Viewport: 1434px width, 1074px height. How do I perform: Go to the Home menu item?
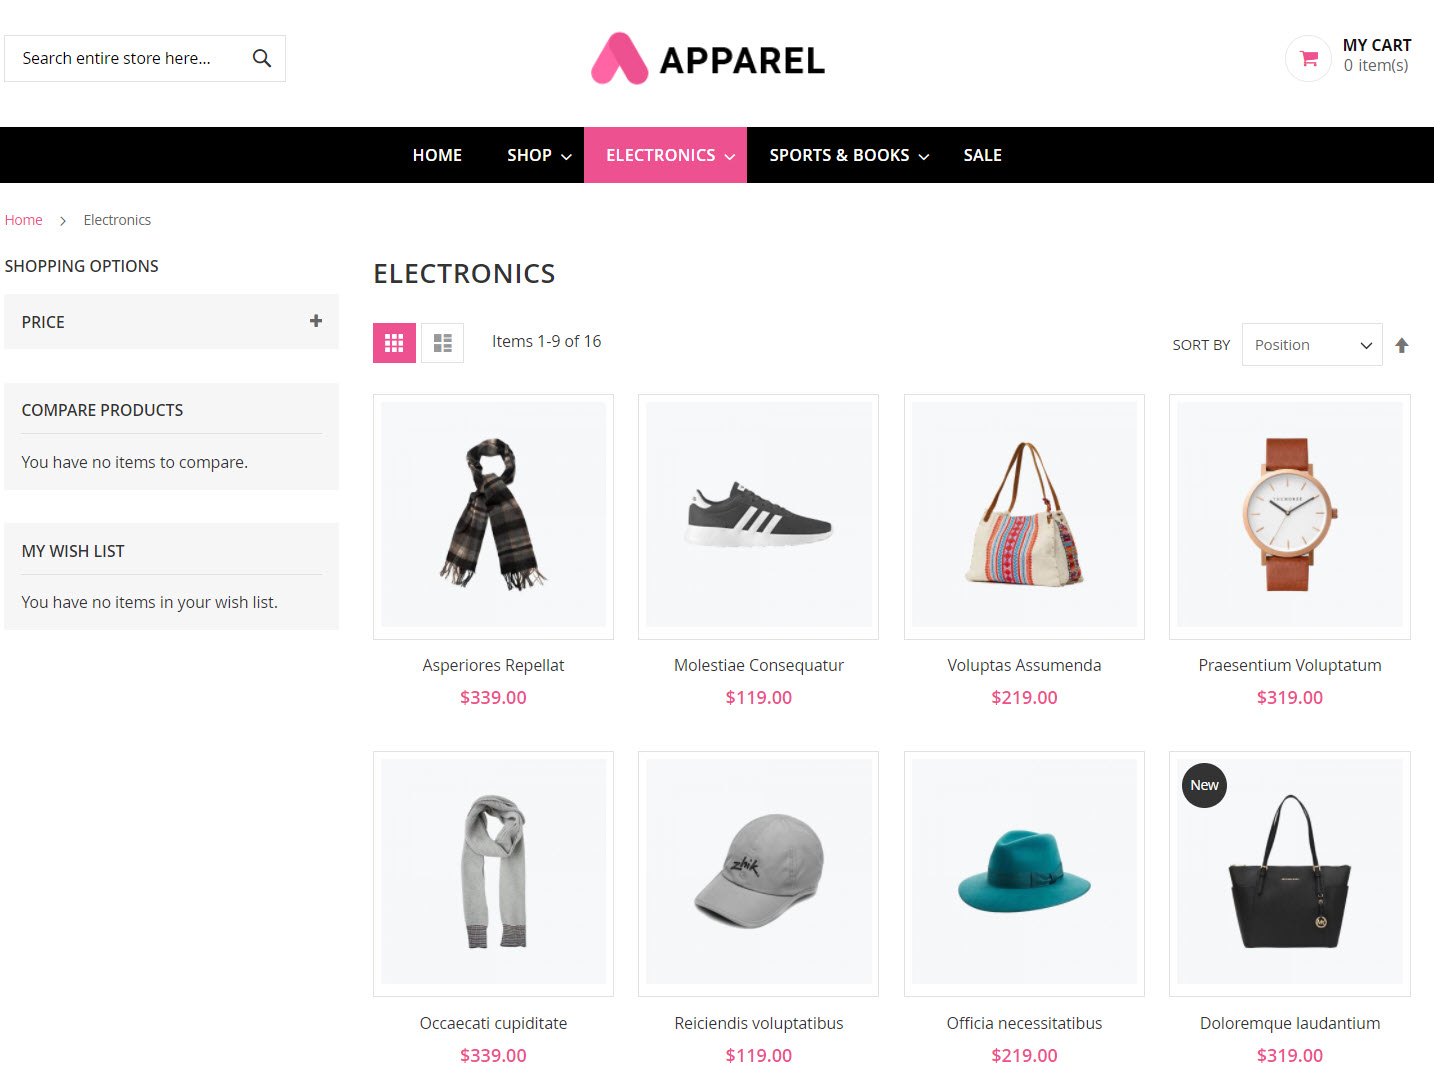tap(437, 155)
